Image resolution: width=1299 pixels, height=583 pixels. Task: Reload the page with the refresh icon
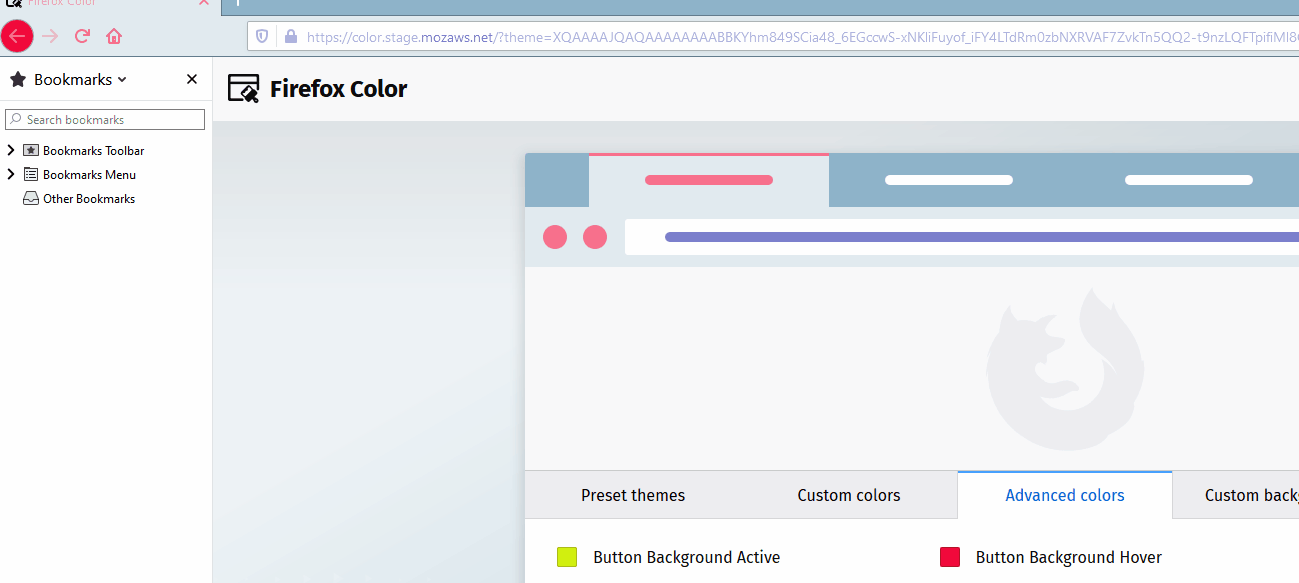pyautogui.click(x=82, y=36)
